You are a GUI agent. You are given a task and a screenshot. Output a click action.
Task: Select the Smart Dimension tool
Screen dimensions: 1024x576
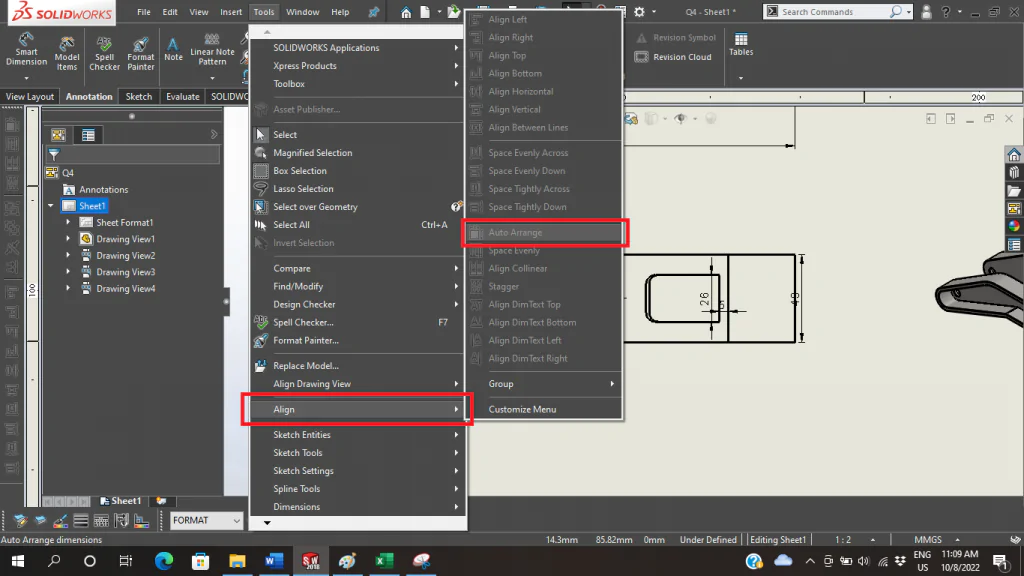pos(26,50)
